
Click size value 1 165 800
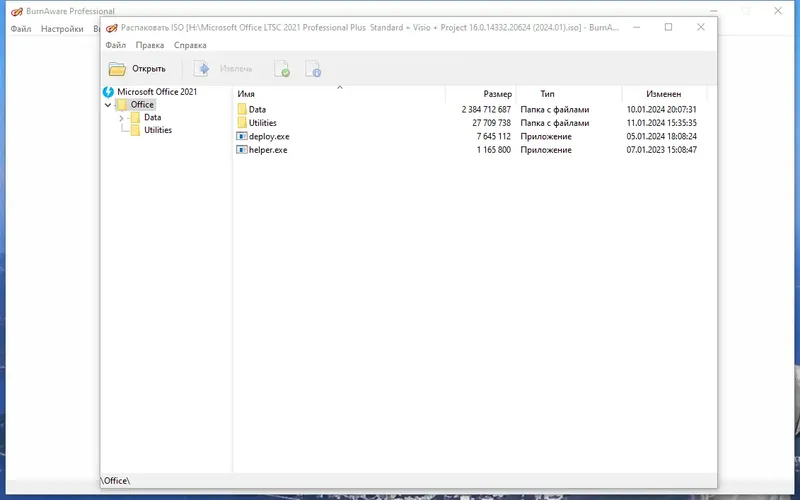point(493,150)
